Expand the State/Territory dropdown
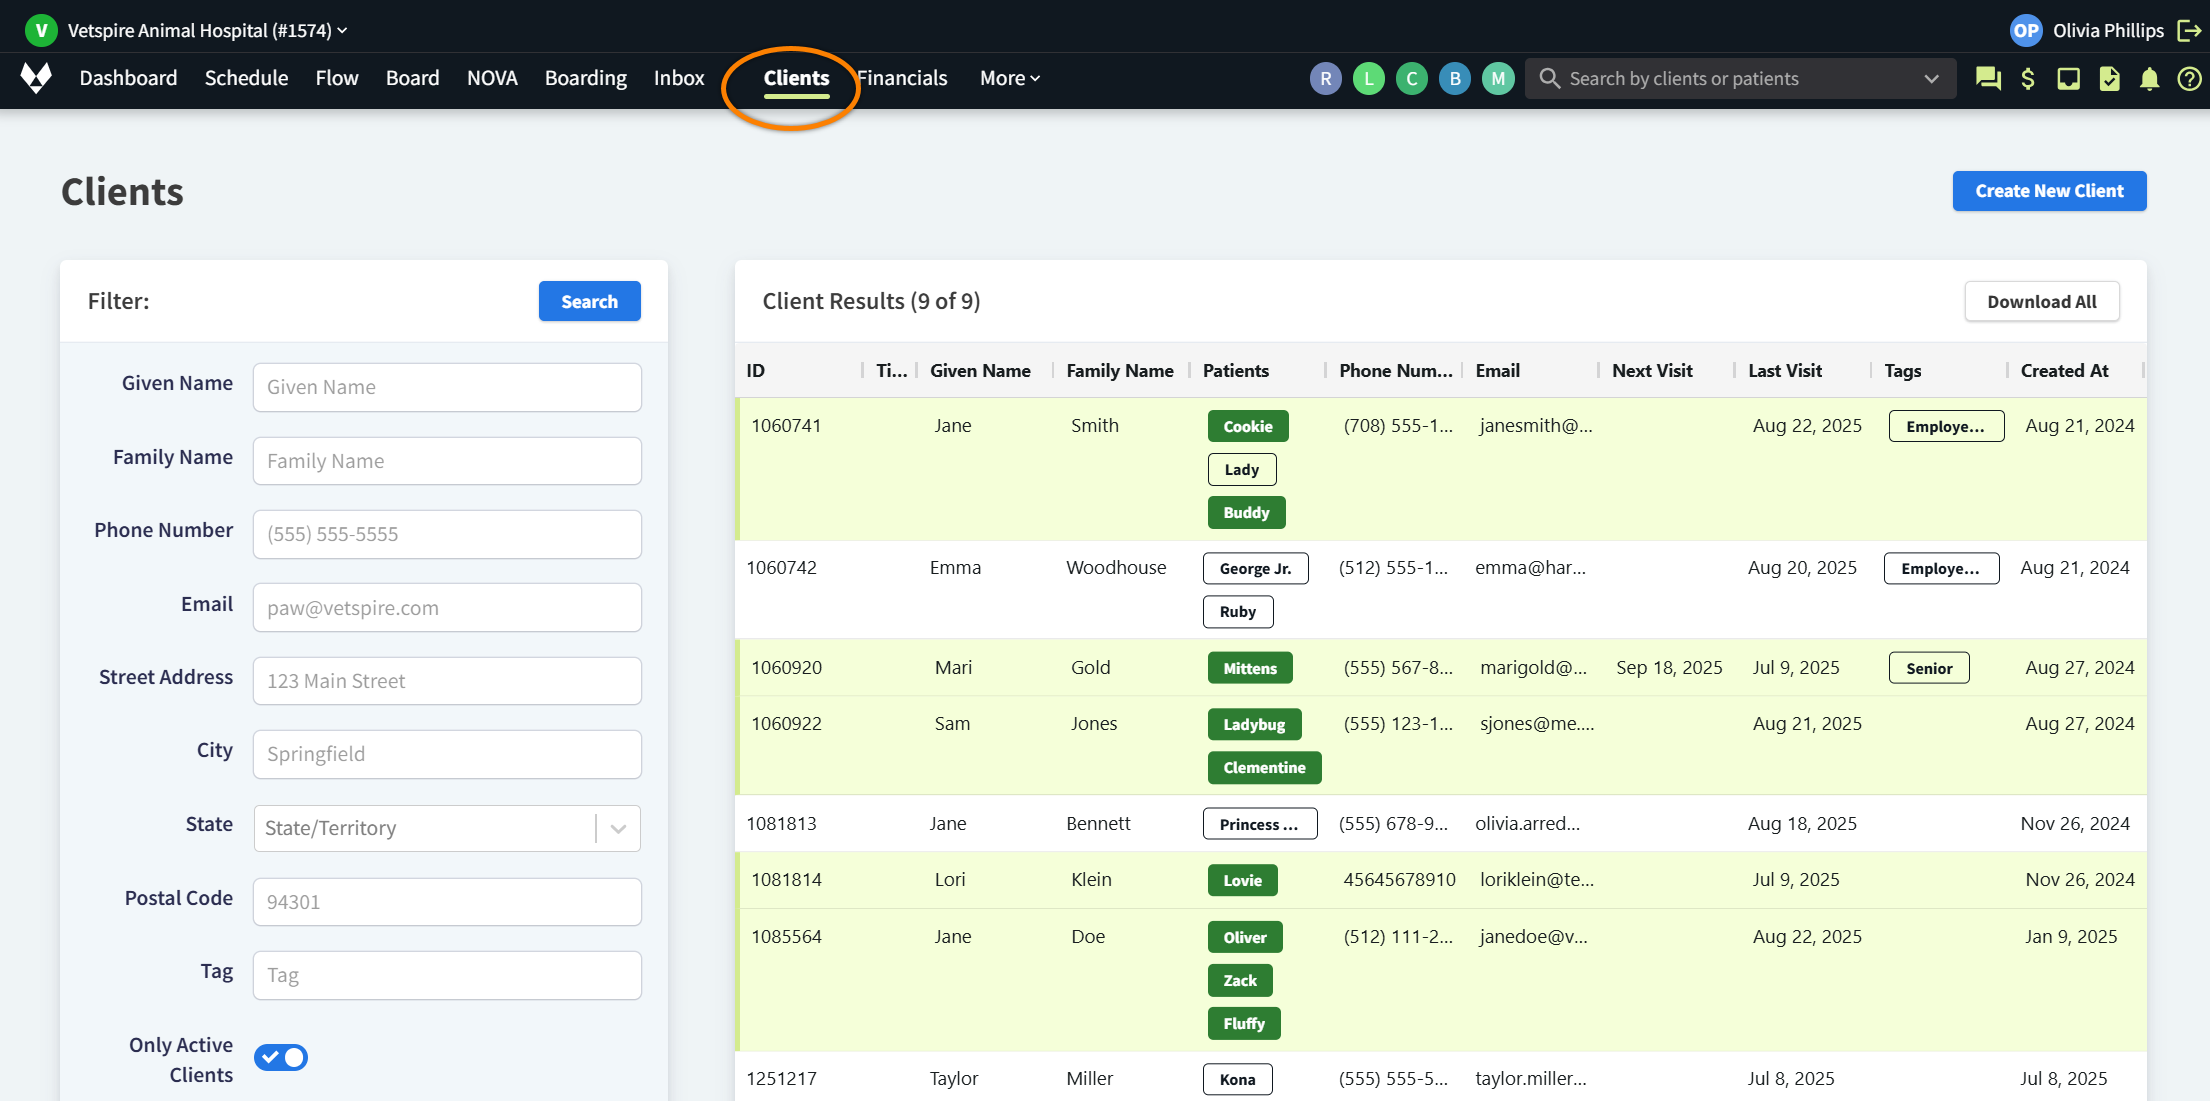2210x1101 pixels. 618,828
